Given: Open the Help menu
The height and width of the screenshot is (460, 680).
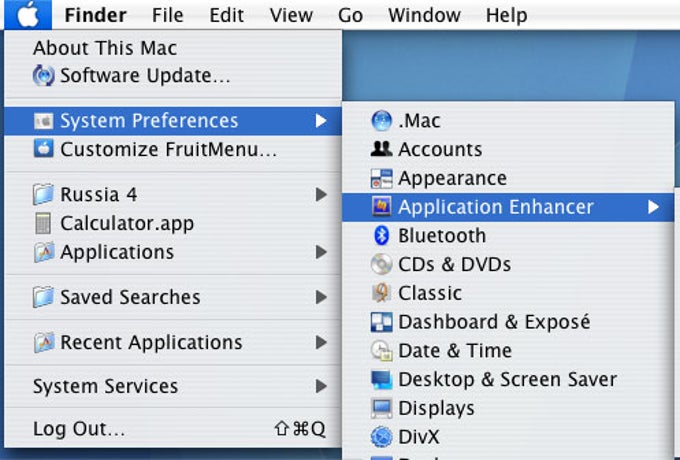Looking at the screenshot, I should coord(507,15).
